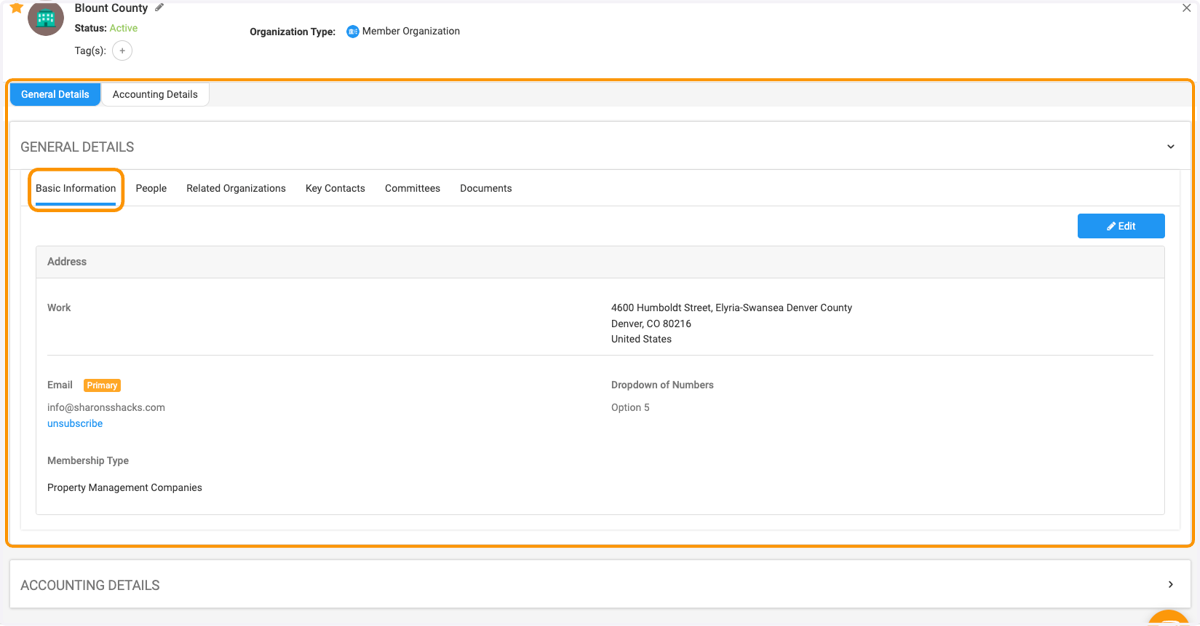
Task: Click the info@sharonsshacks.com email text
Action: point(106,408)
